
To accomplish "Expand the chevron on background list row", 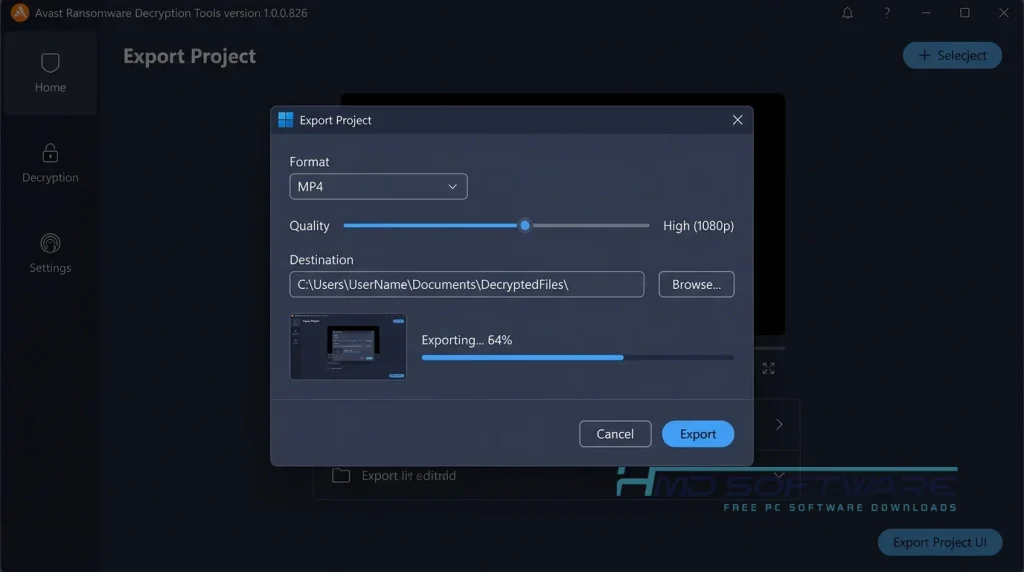I will [x=778, y=475].
